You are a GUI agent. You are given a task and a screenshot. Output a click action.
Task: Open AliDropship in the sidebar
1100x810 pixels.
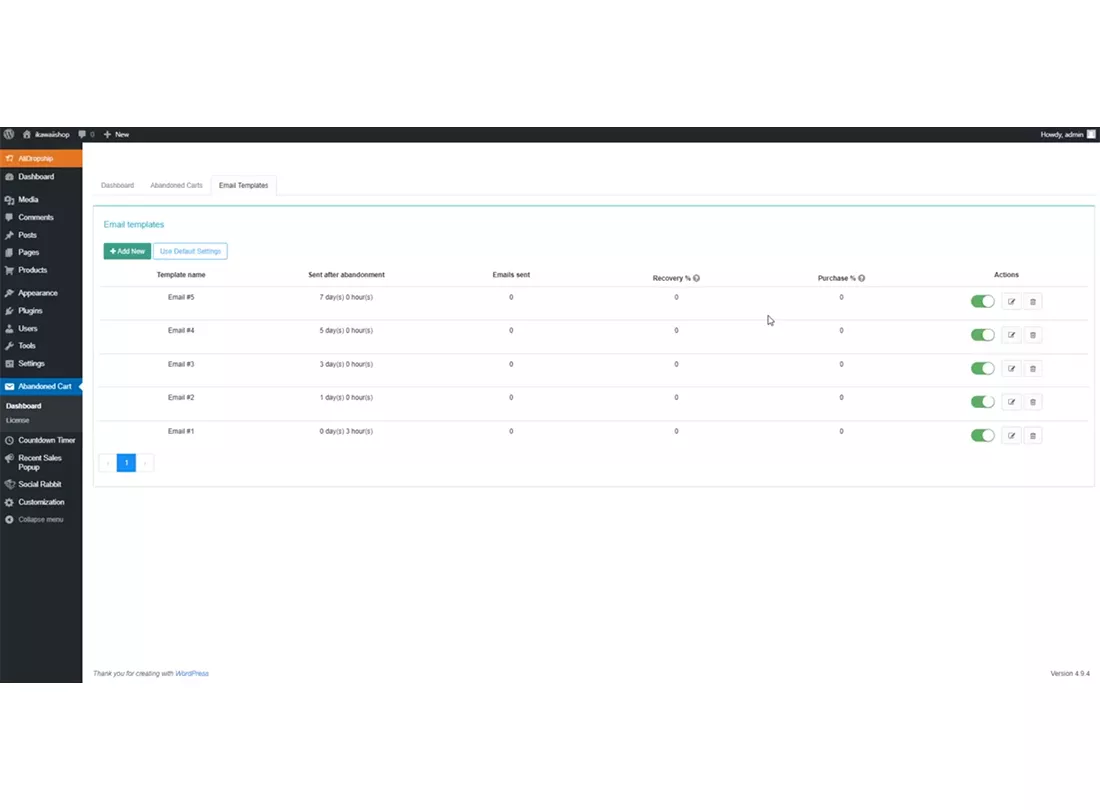click(x=41, y=158)
